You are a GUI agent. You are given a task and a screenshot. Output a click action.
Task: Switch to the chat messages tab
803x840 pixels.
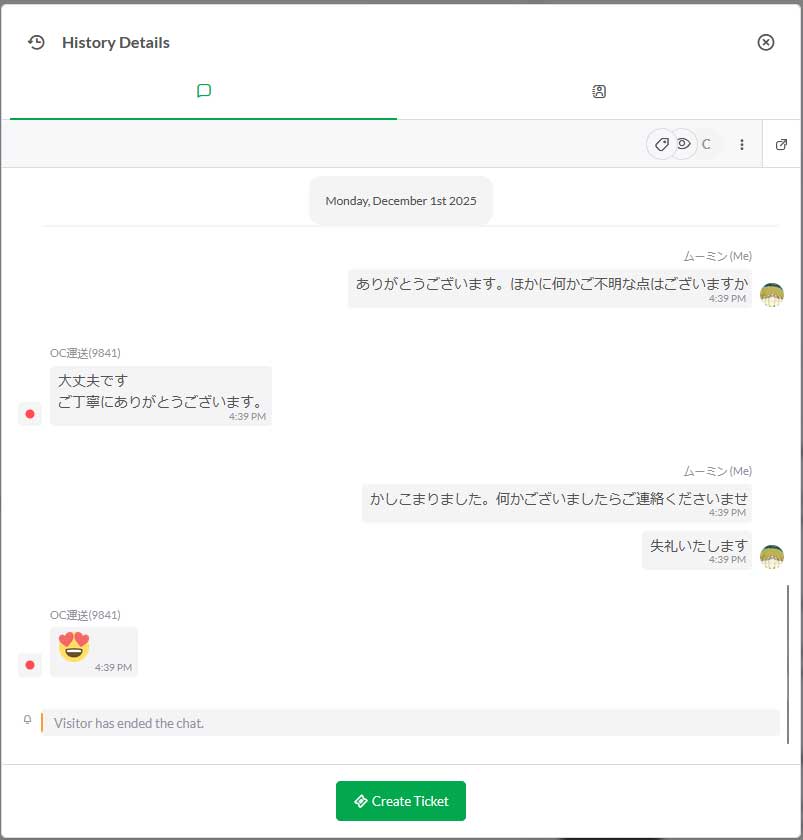[203, 91]
